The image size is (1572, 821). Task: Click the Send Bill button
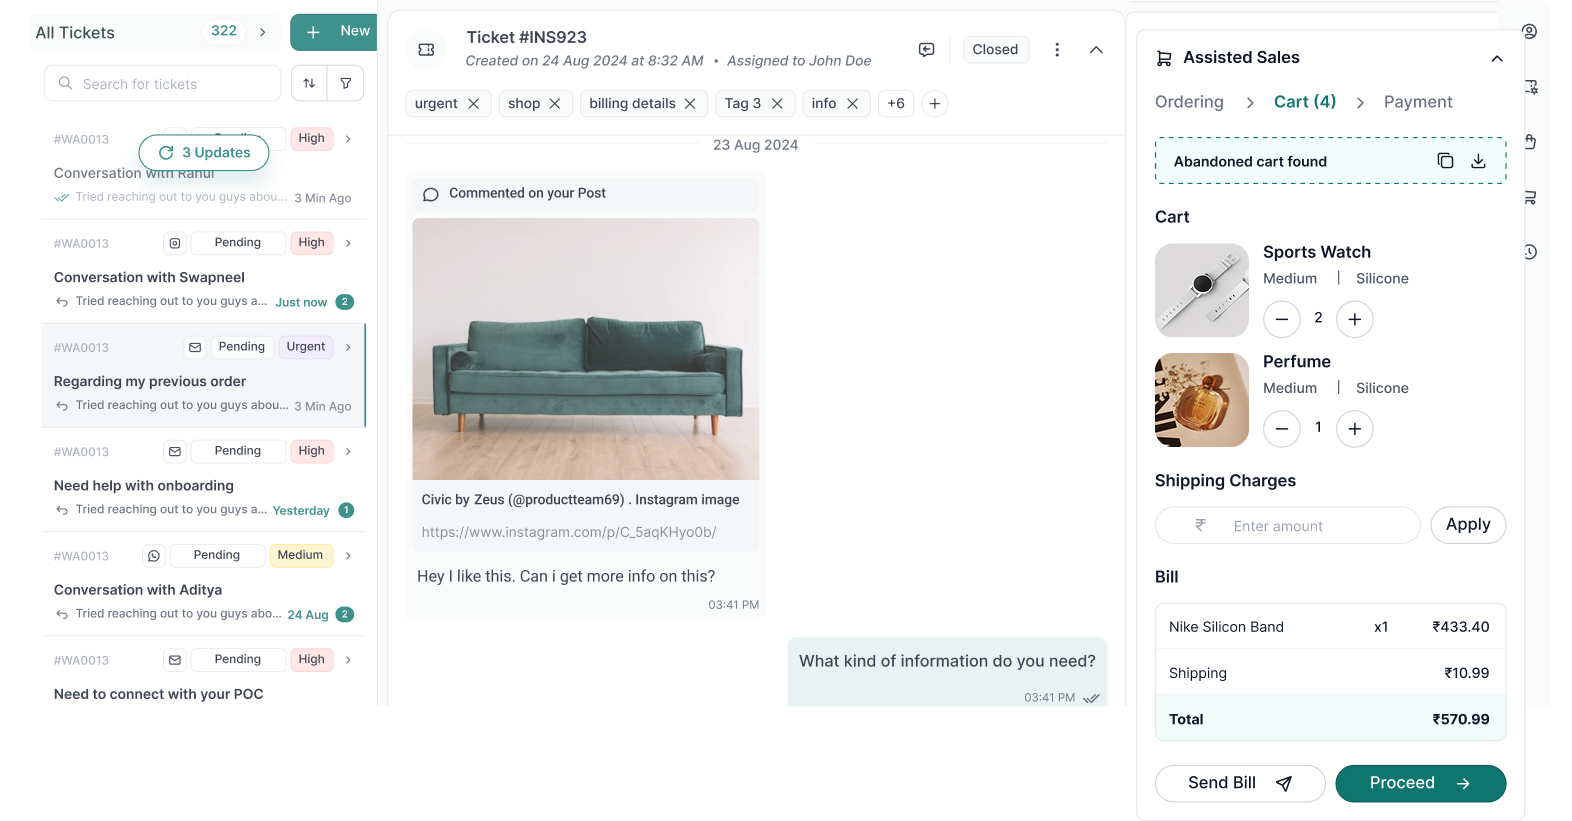(x=1240, y=783)
